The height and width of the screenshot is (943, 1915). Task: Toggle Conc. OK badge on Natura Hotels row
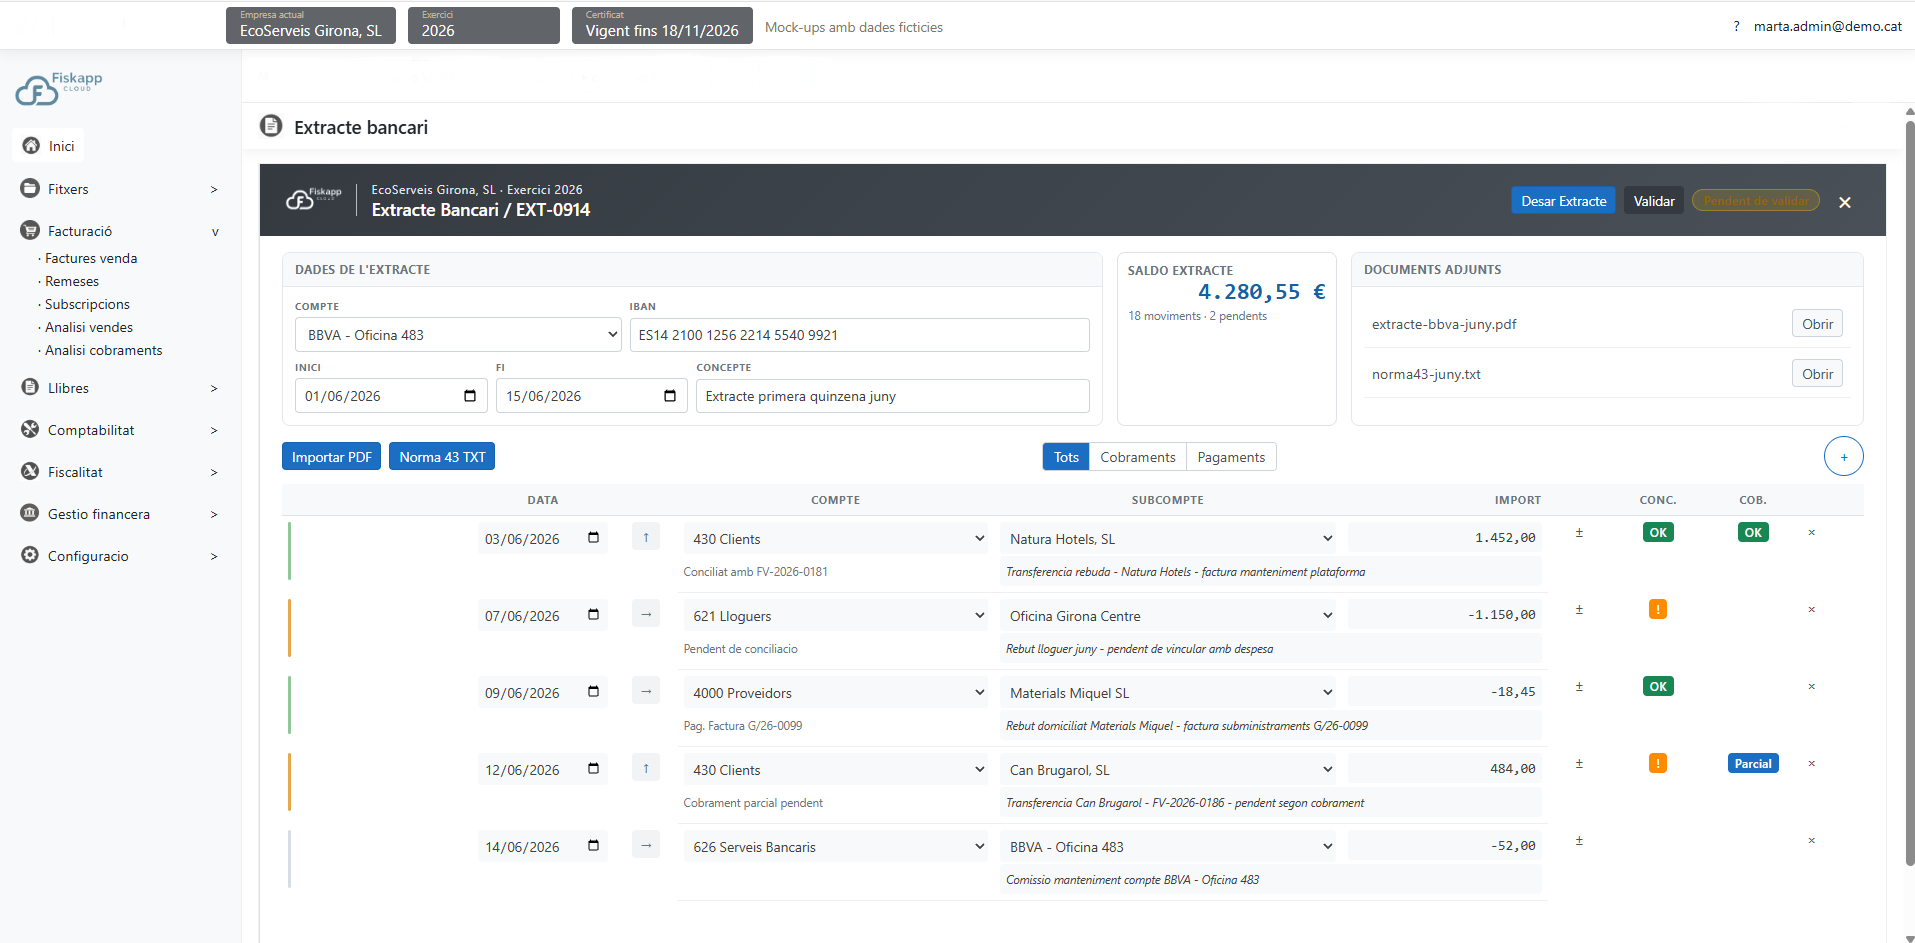1658,532
